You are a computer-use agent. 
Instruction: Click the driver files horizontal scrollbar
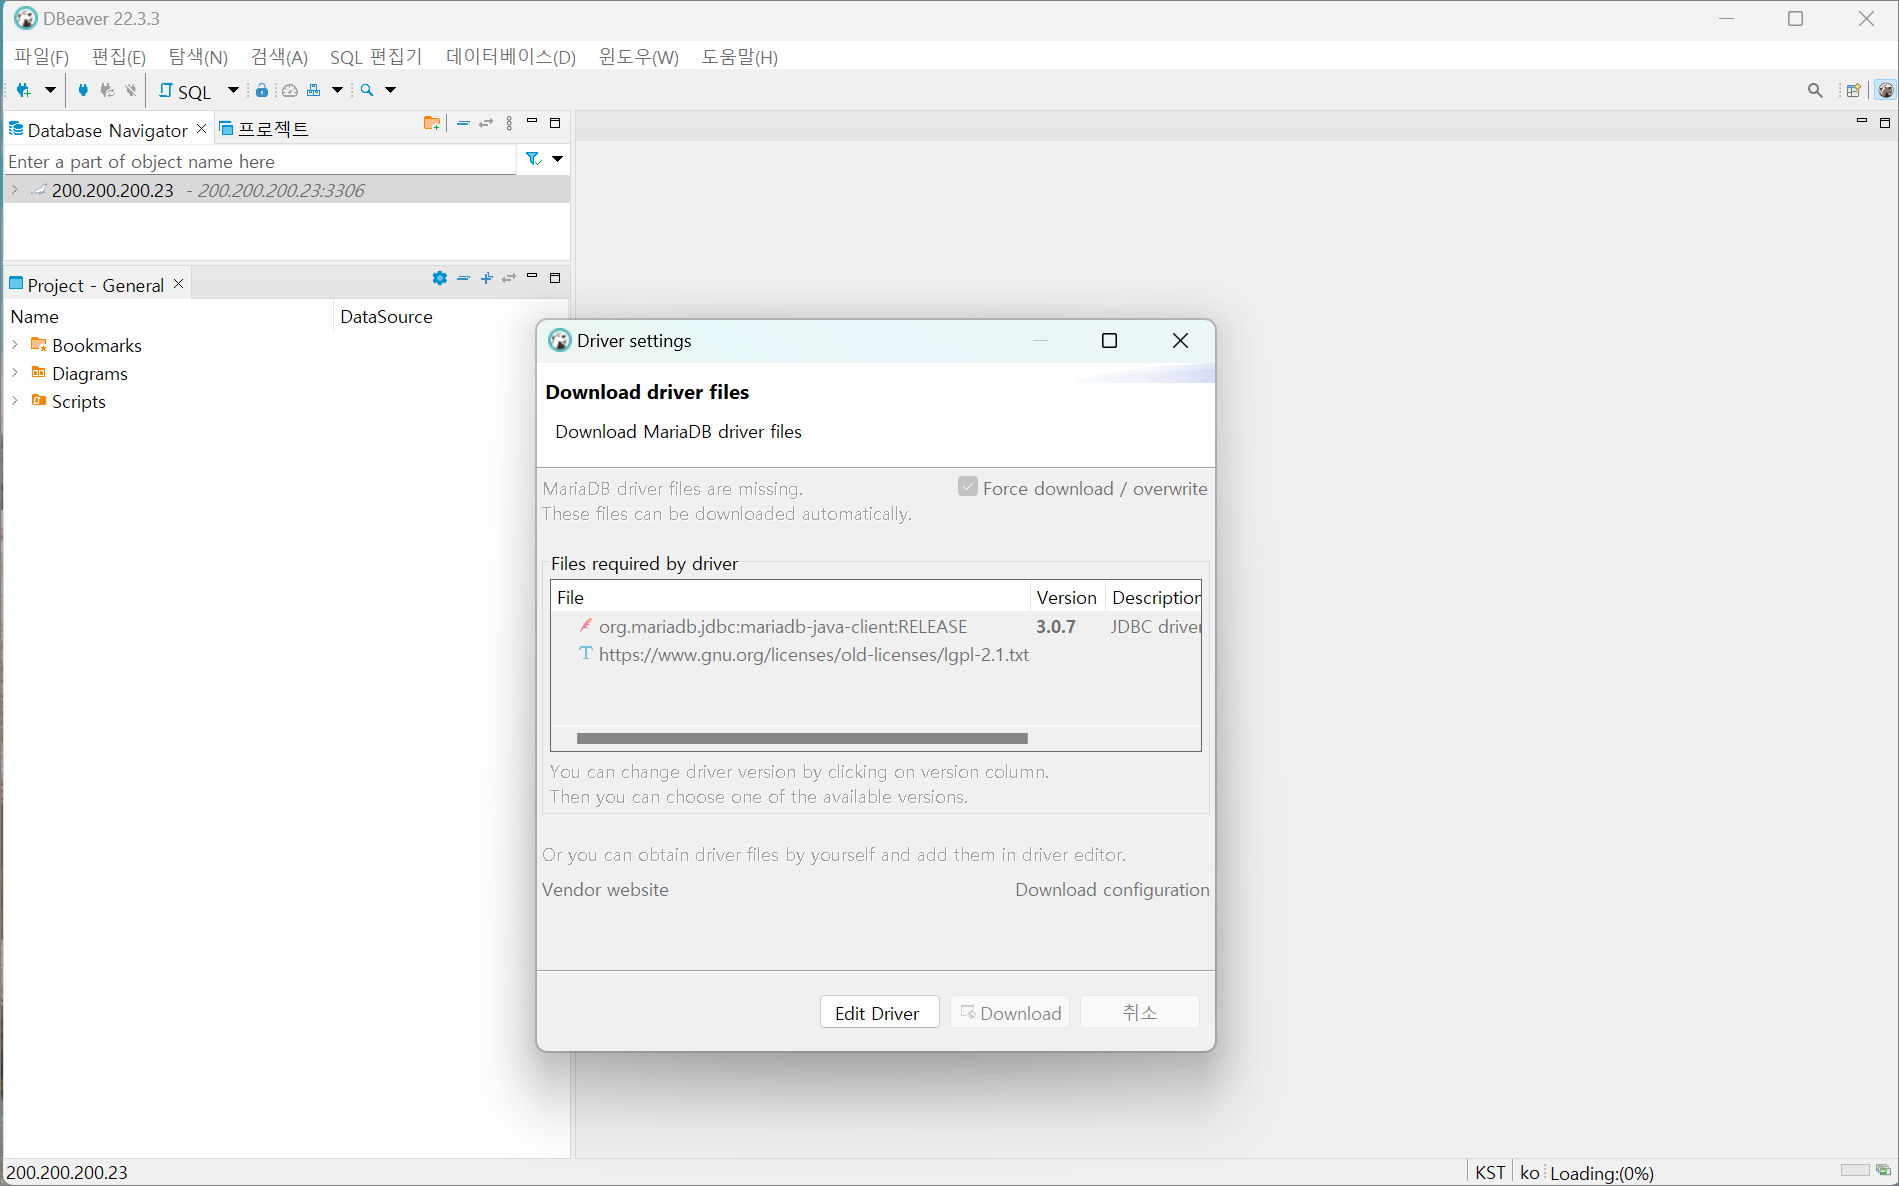tap(802, 738)
